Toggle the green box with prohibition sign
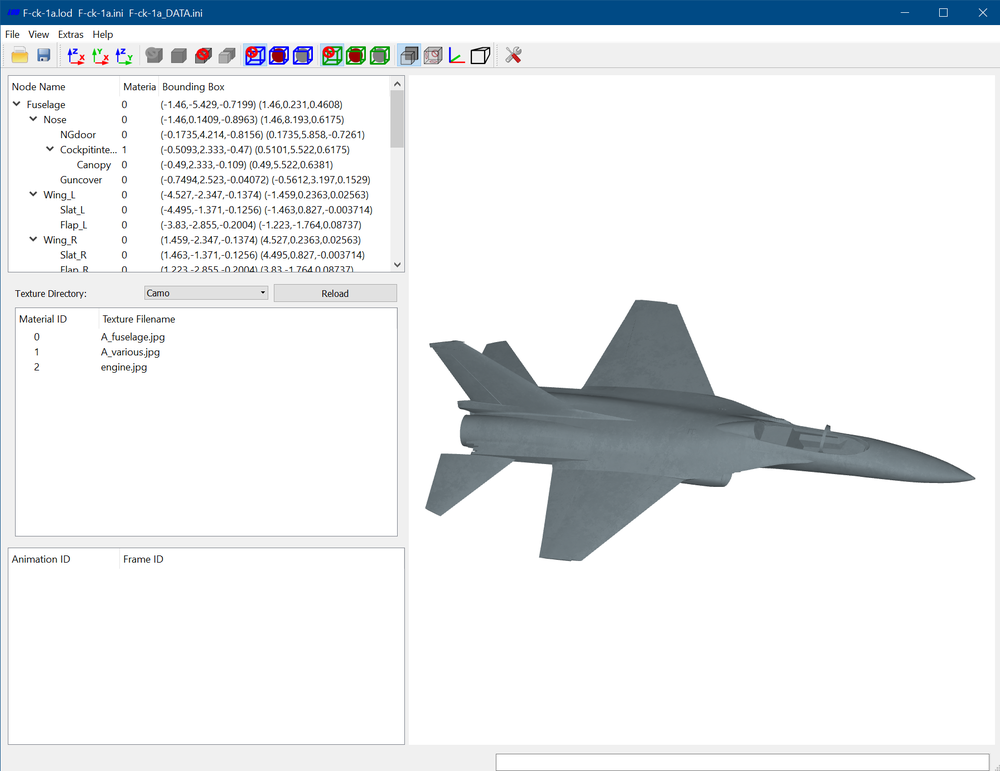Viewport: 1000px width, 771px height. [x=332, y=55]
